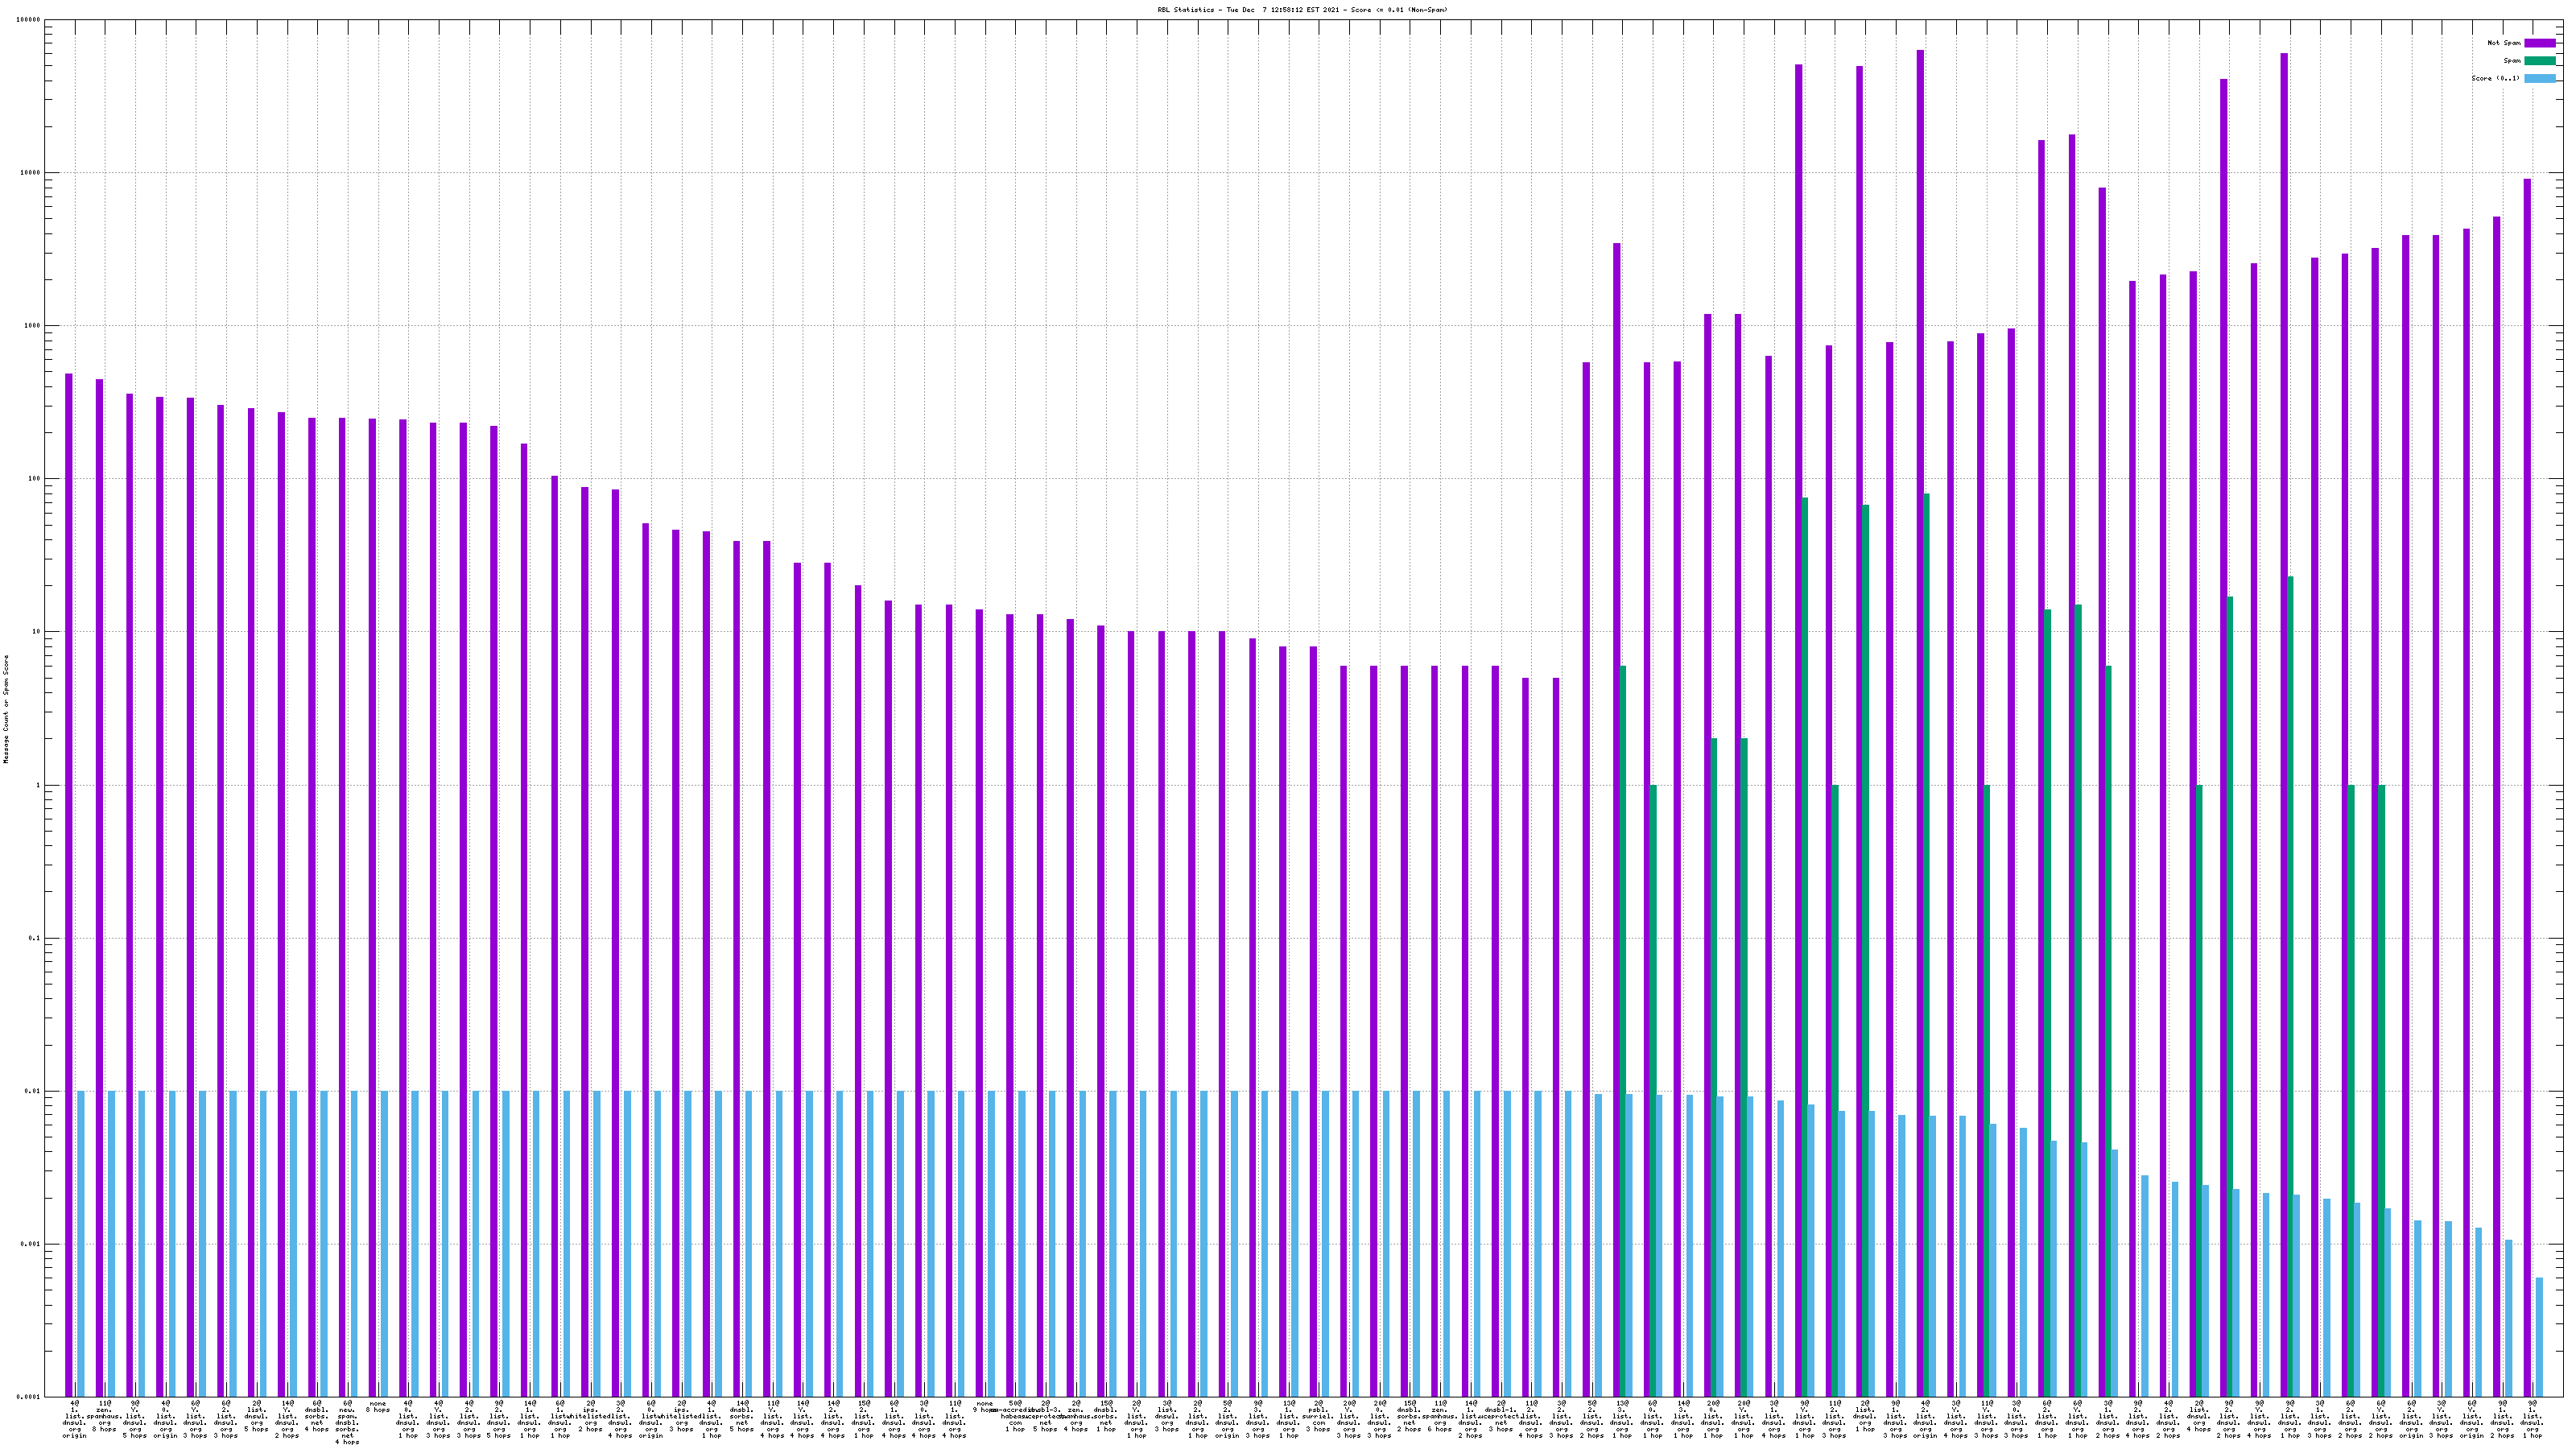Click the 100000 y-axis tick label

tap(29, 20)
